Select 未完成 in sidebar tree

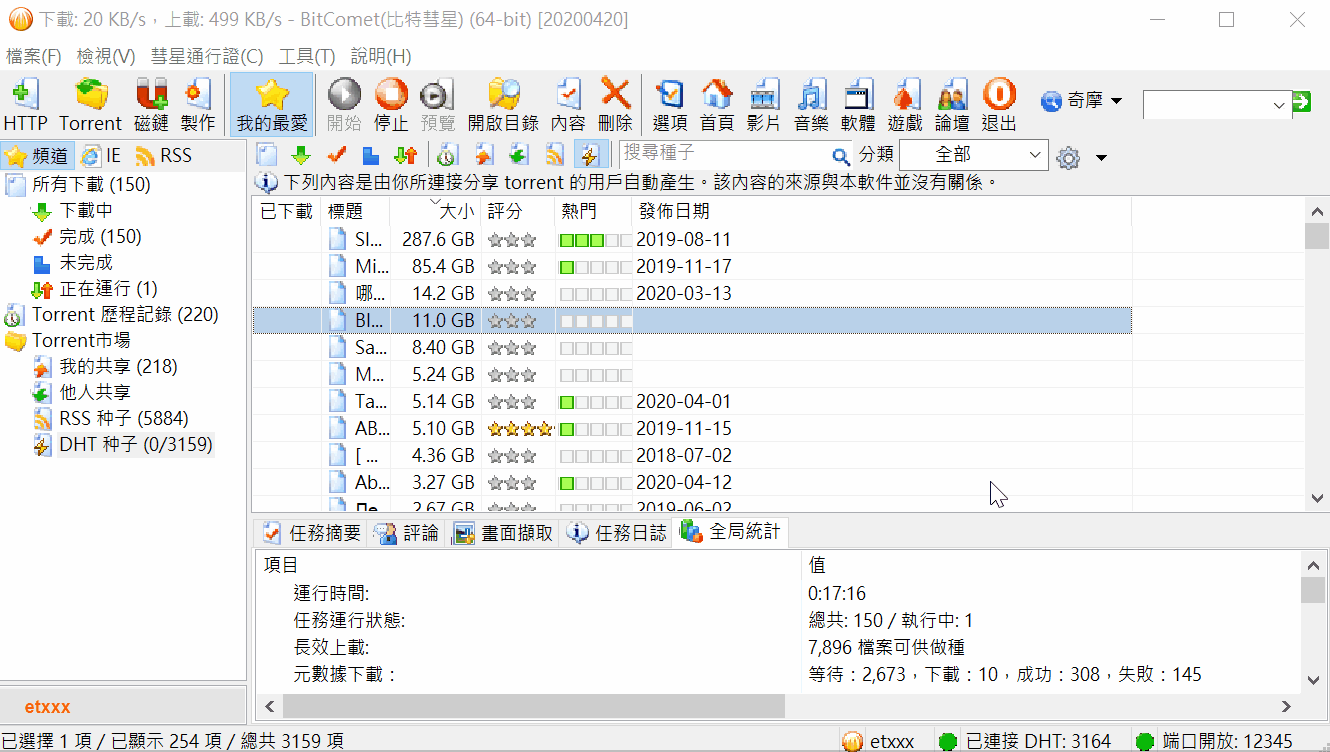tap(85, 263)
